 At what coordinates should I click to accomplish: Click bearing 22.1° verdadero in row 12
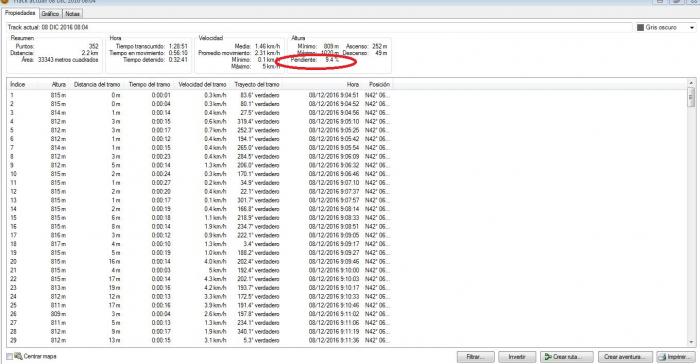coord(260,192)
